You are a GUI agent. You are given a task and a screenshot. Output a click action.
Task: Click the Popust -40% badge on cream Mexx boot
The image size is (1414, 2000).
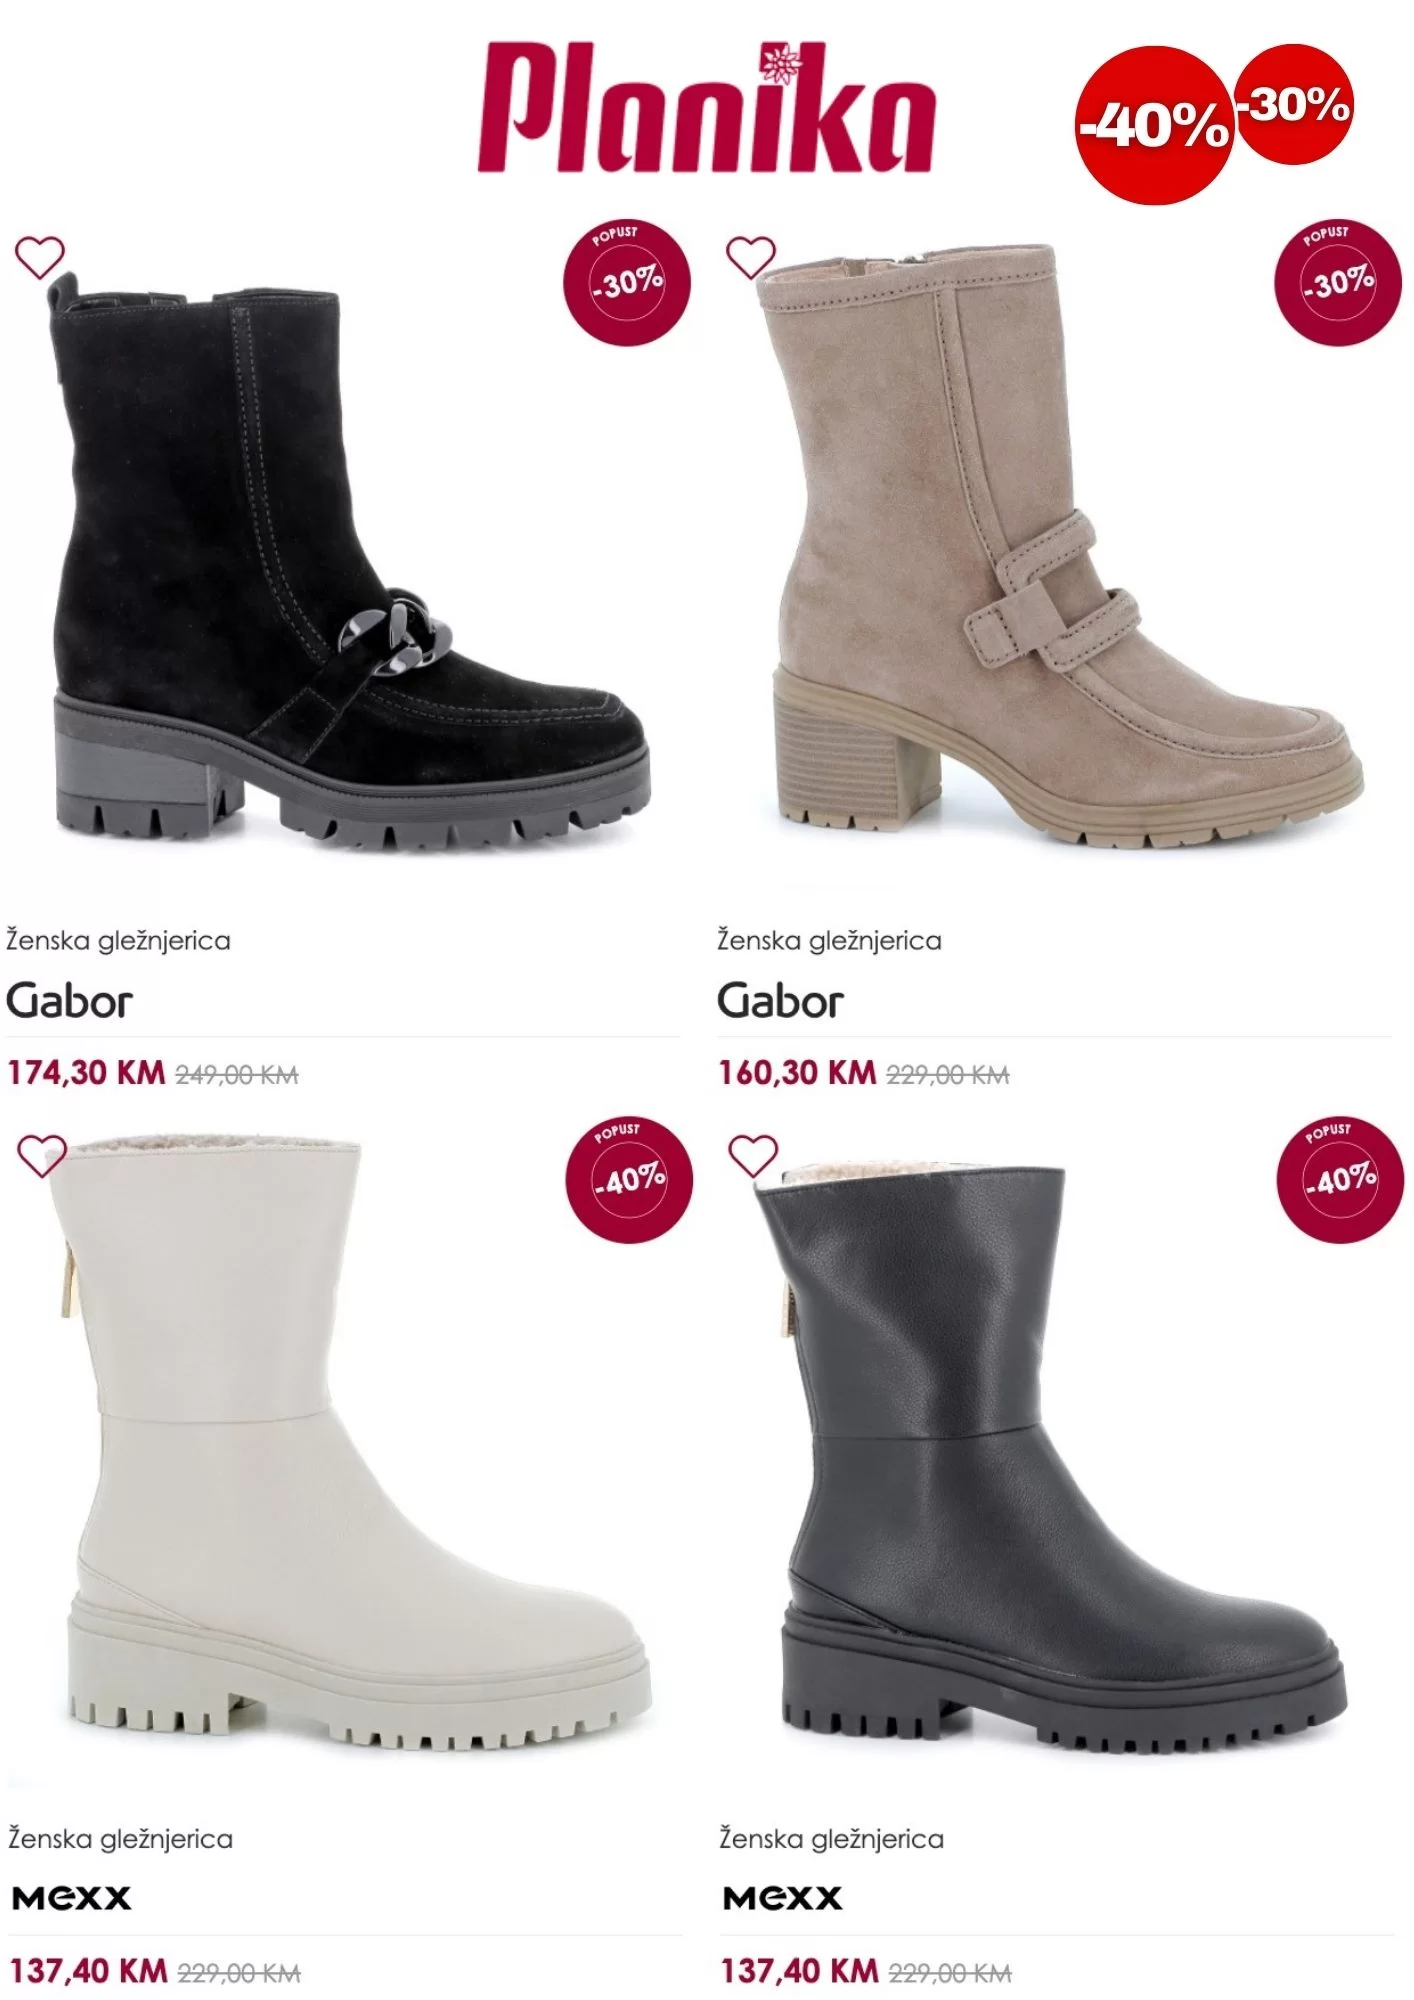coord(629,1179)
